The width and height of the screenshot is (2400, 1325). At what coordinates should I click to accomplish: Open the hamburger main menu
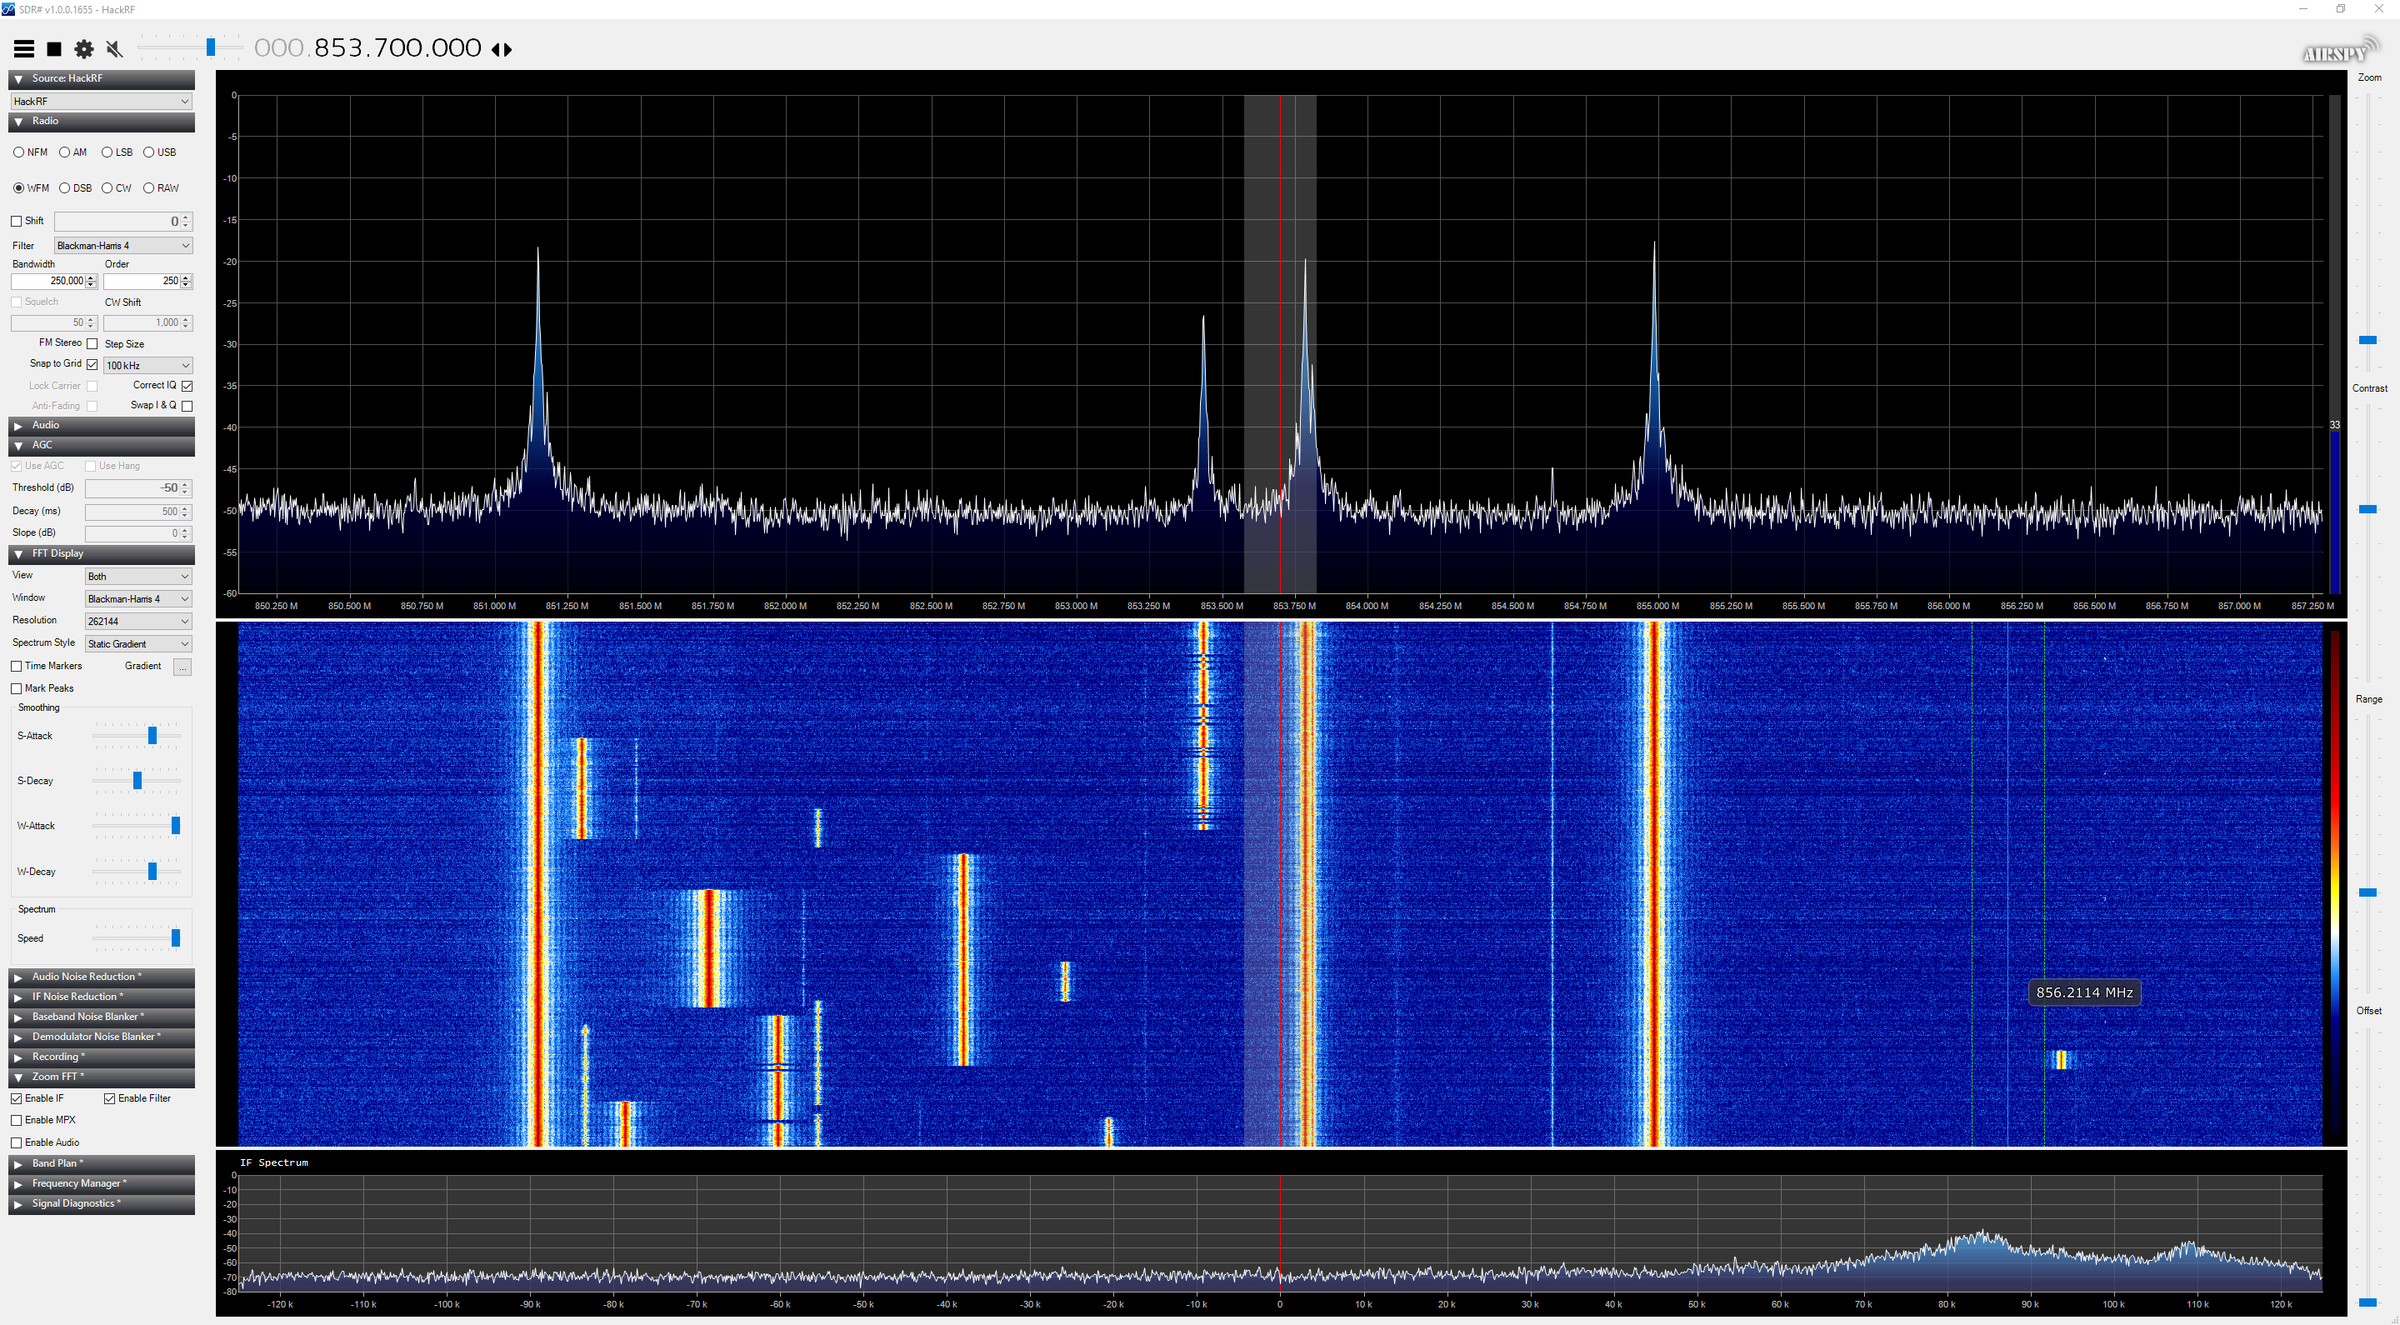point(24,49)
